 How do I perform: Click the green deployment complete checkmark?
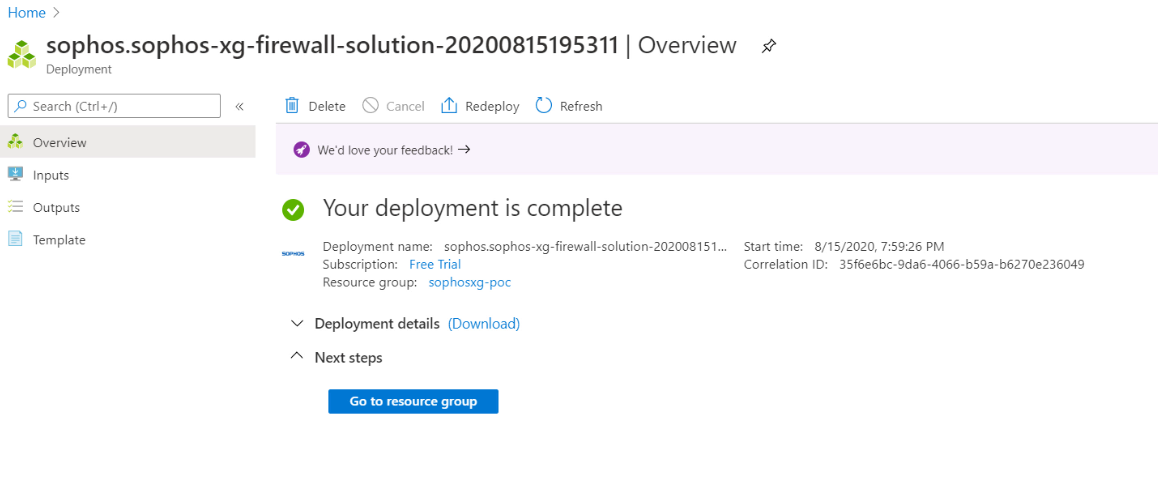(293, 209)
